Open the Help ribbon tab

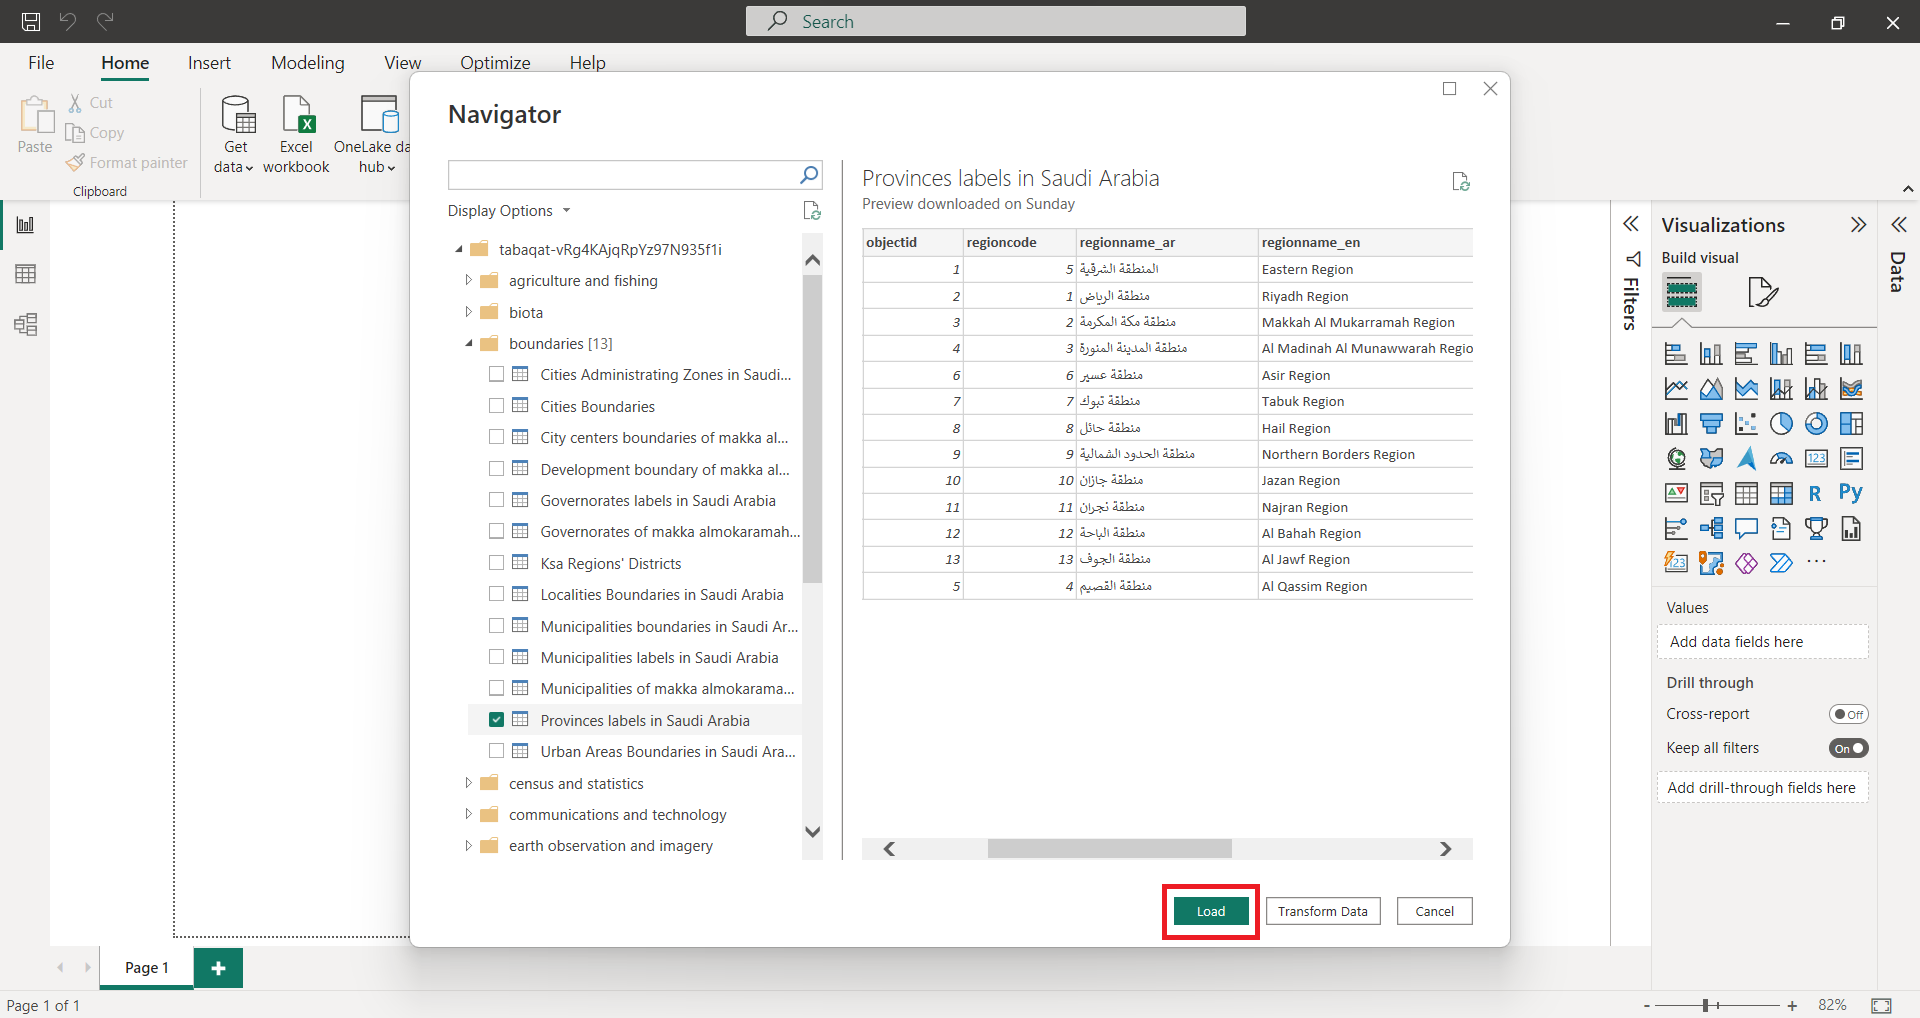click(x=588, y=62)
